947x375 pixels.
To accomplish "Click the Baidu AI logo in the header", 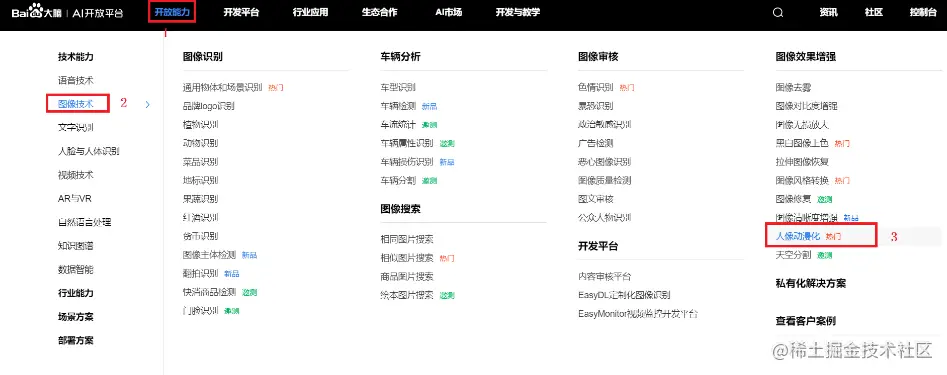I will click(x=67, y=13).
